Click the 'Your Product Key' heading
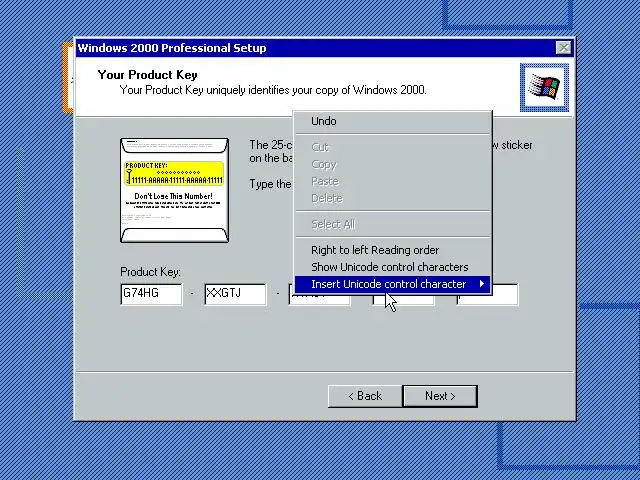 [147, 75]
